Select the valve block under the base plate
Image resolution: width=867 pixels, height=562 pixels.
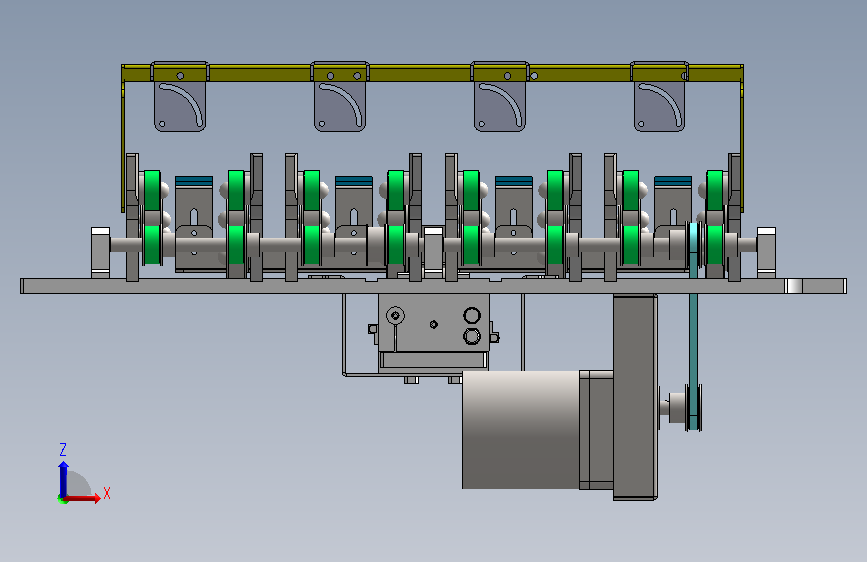point(434,324)
